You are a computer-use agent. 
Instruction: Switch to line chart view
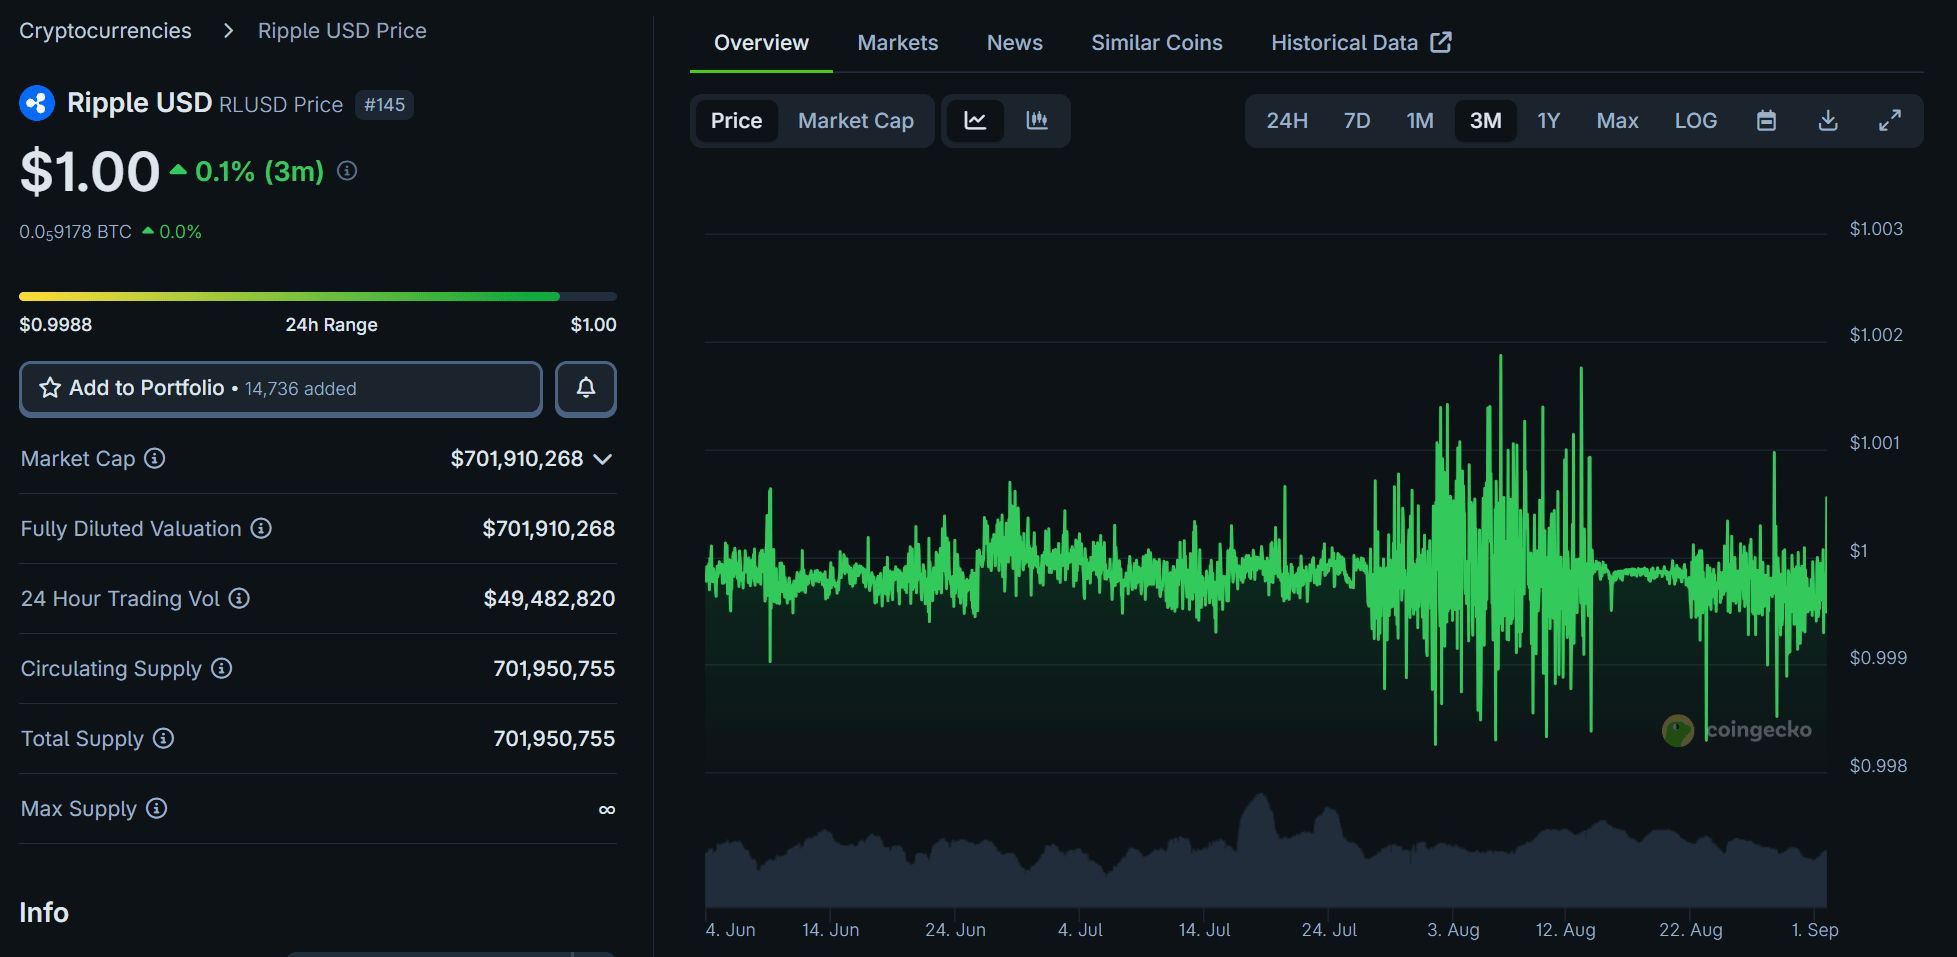click(975, 121)
